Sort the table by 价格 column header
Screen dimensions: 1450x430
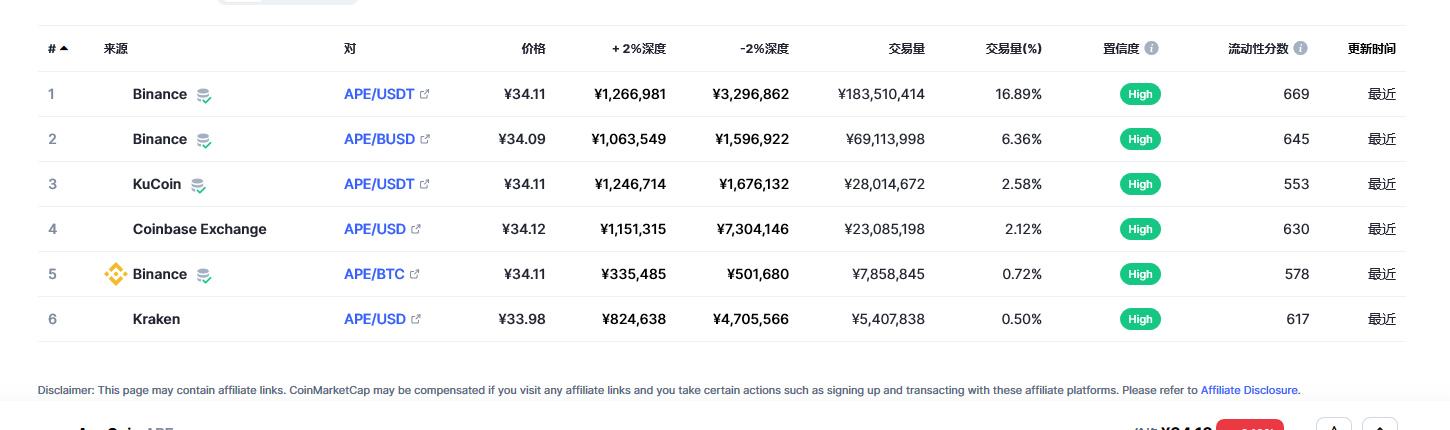pyautogui.click(x=533, y=48)
